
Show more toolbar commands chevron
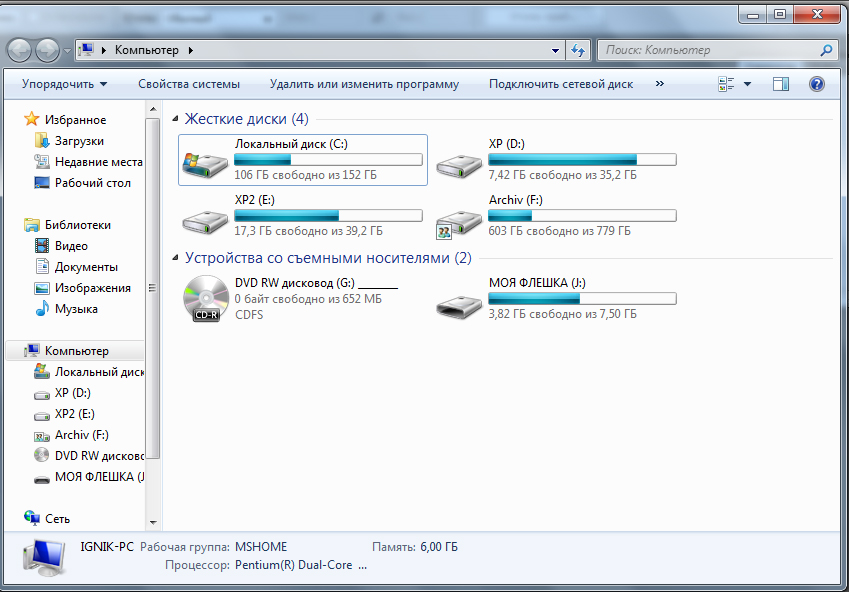click(659, 83)
